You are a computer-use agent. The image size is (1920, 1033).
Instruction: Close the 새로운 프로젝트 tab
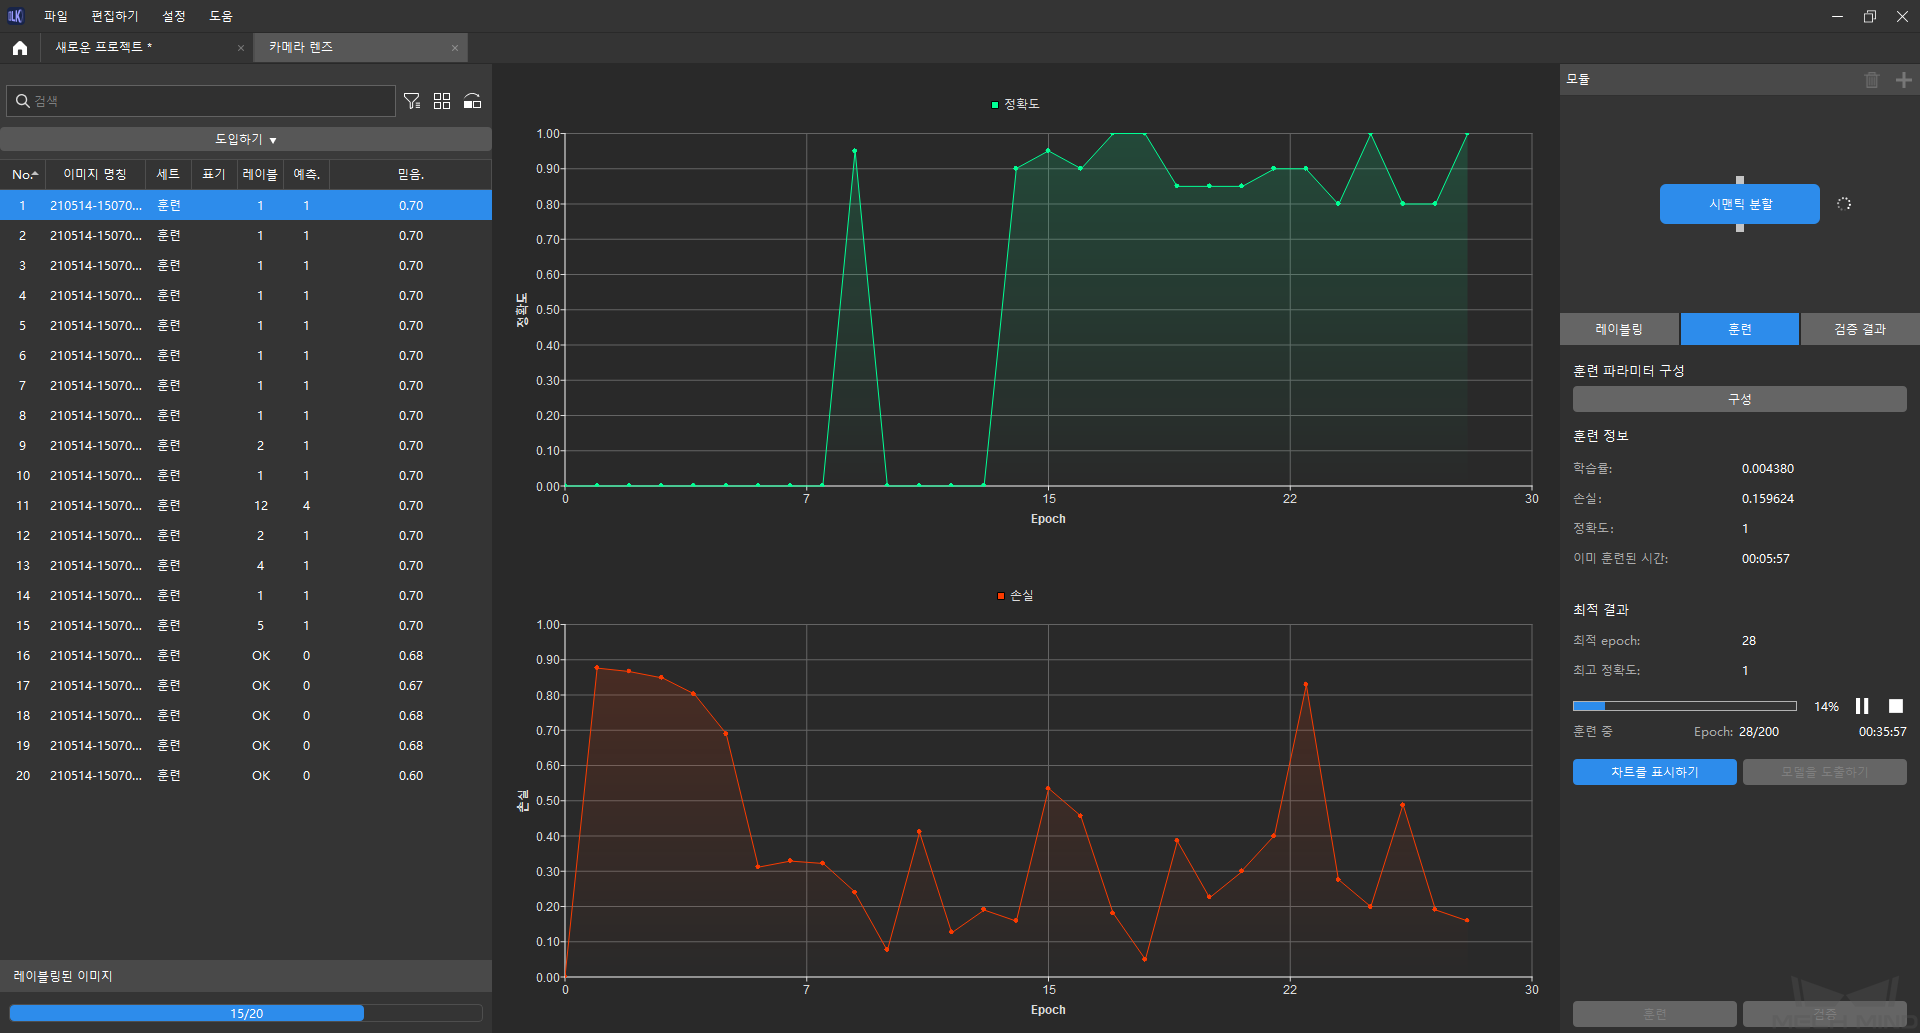(x=241, y=48)
